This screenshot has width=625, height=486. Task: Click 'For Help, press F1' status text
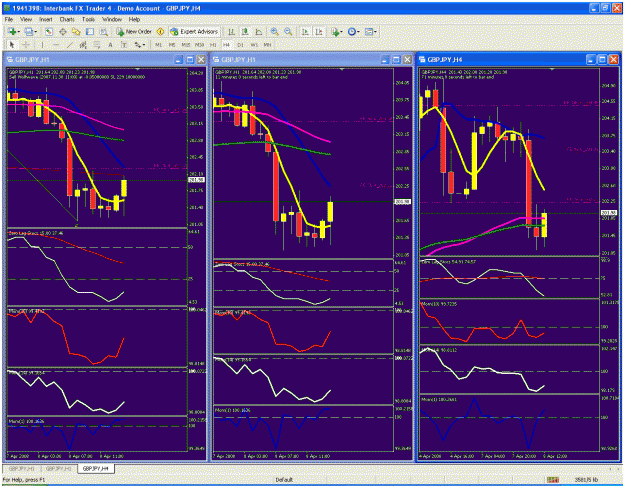pyautogui.click(x=24, y=480)
